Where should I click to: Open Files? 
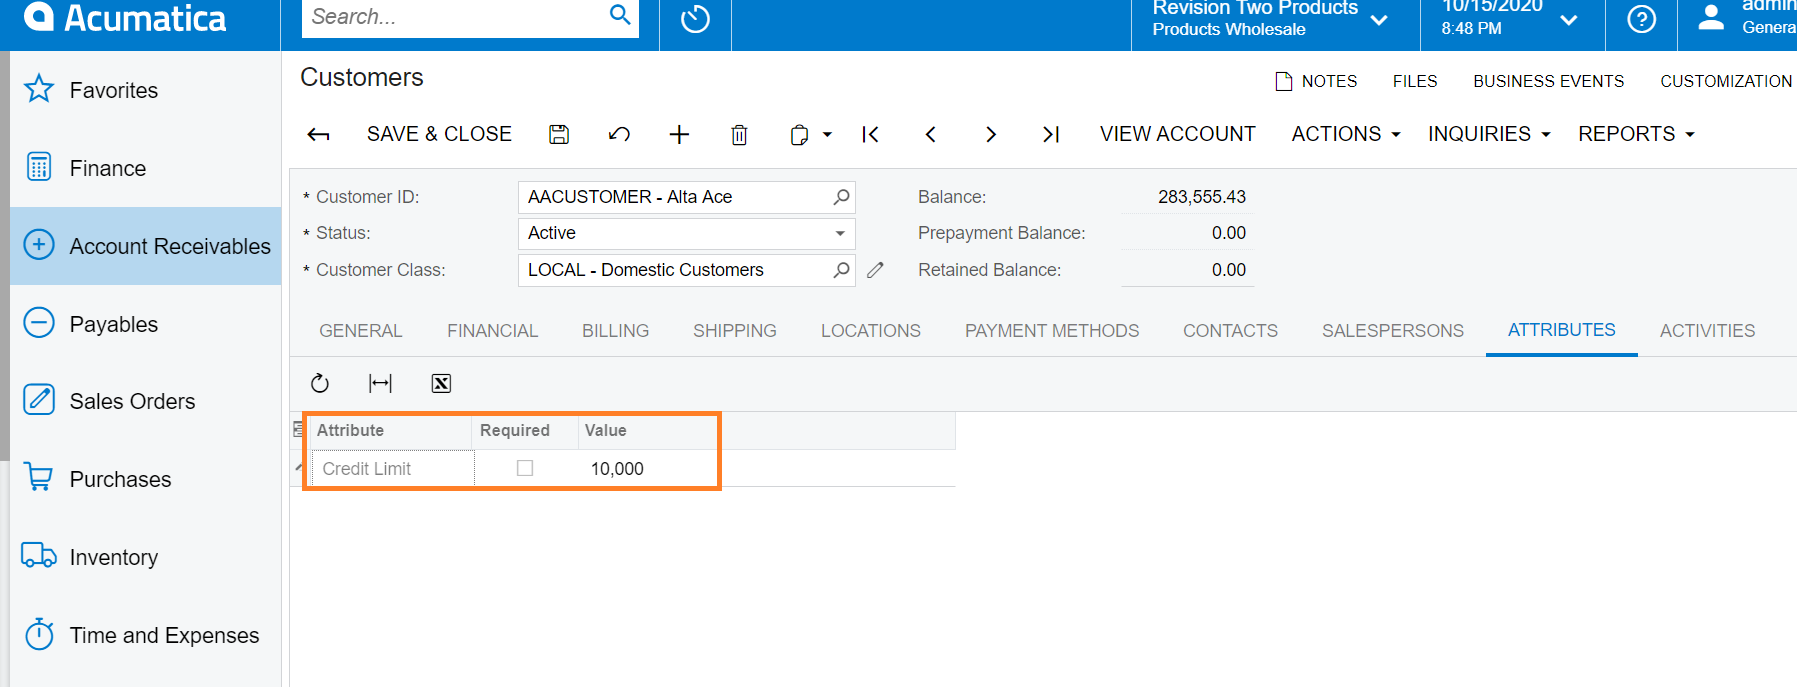[1415, 81]
